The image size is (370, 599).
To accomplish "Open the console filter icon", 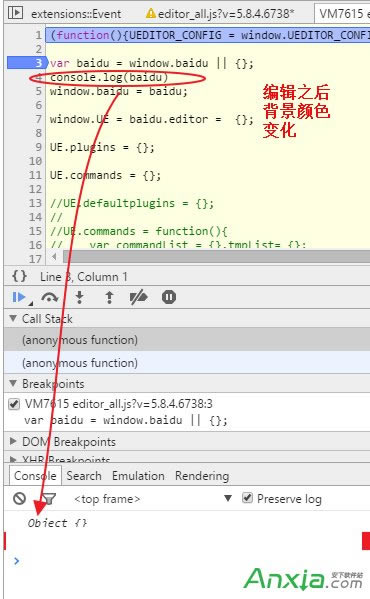I will pos(48,499).
